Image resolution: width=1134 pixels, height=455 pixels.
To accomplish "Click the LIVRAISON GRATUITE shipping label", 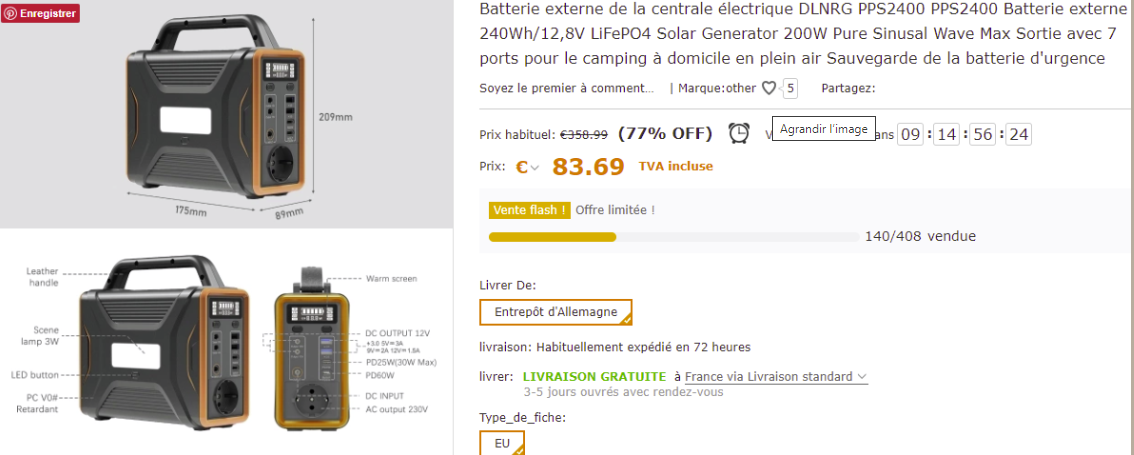I will (x=594, y=377).
